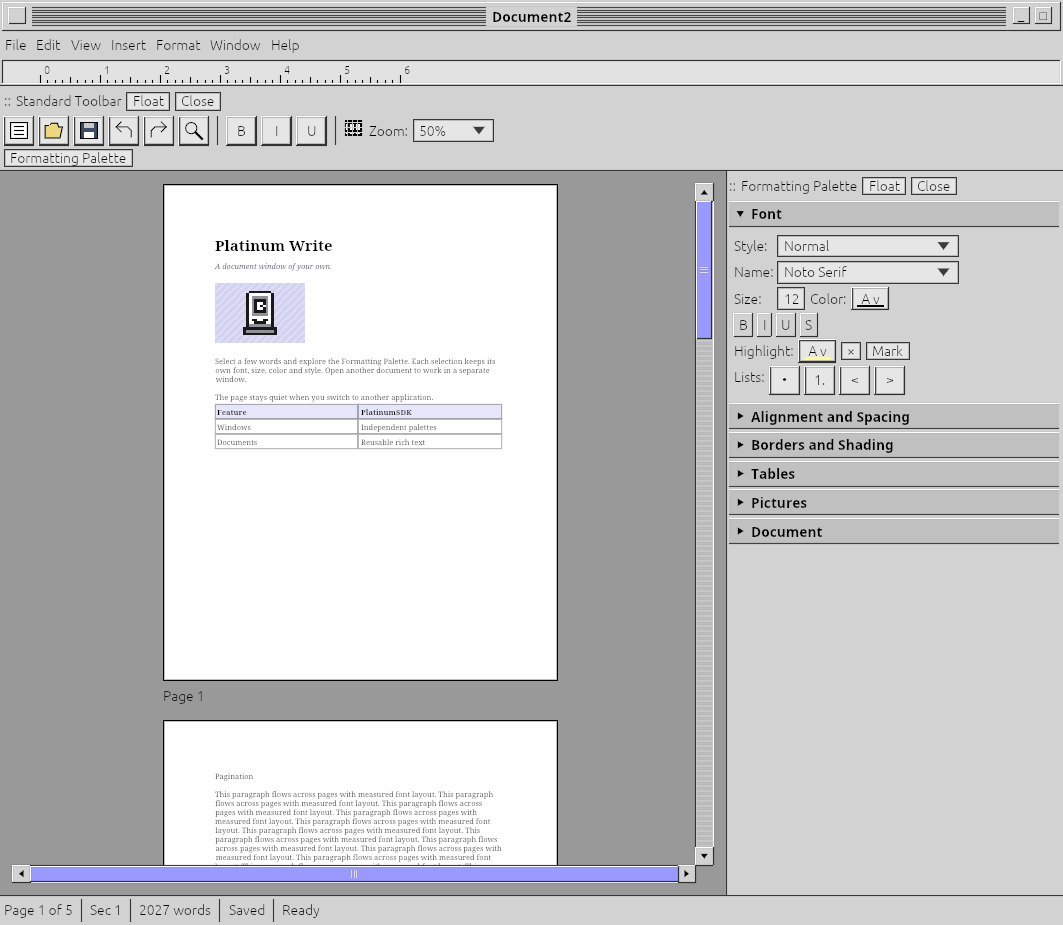1063x925 pixels.
Task: Click the ruler above the document
Action: 532,72
